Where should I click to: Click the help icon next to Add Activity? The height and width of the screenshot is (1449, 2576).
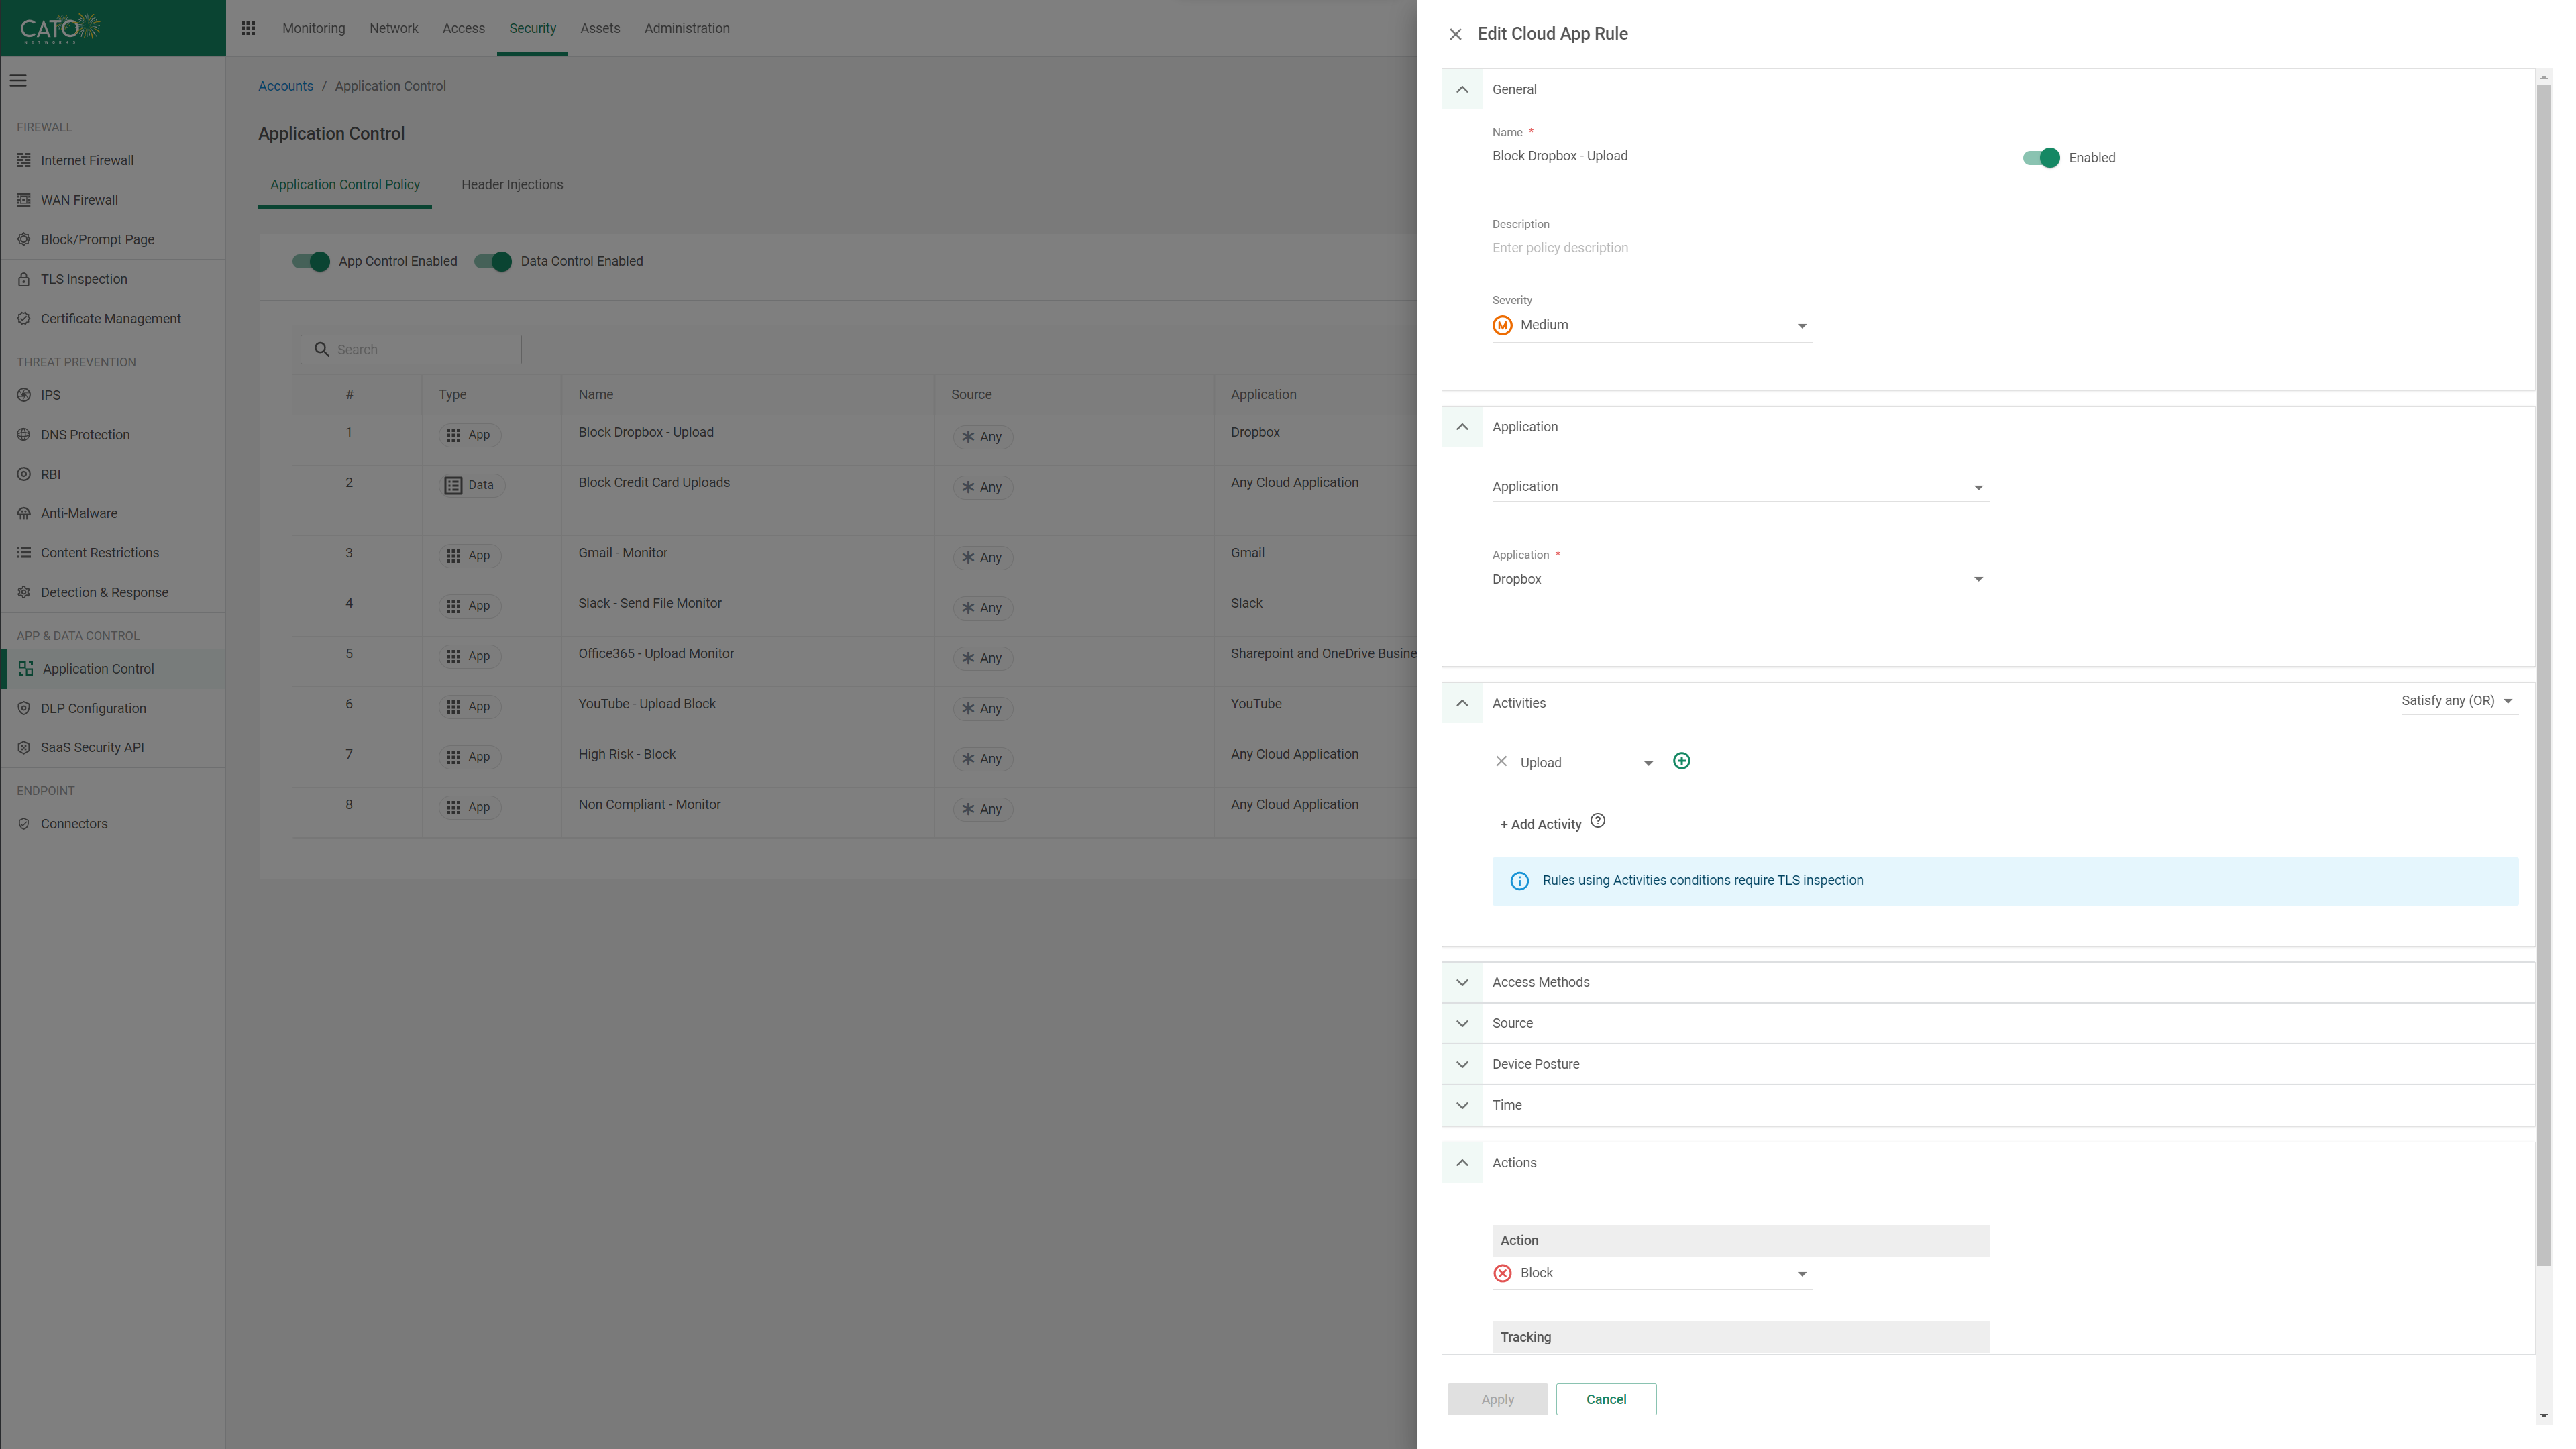(x=1598, y=821)
